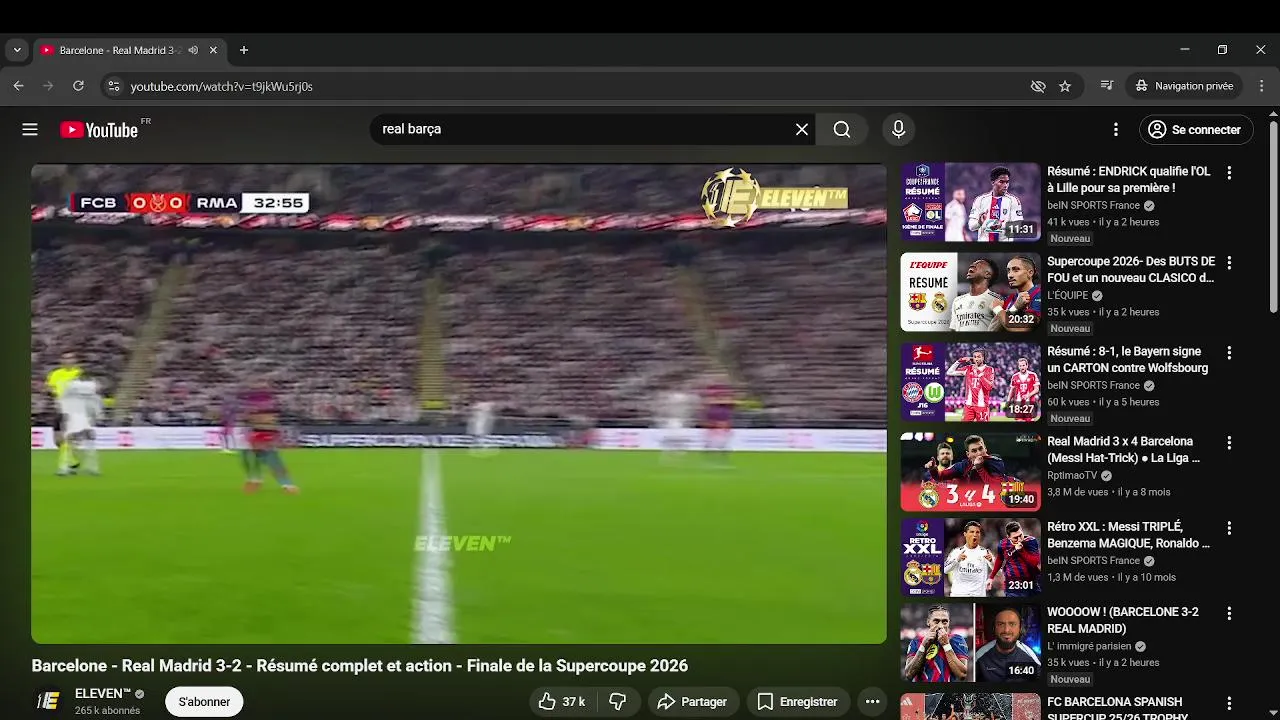The image size is (1280, 720).
Task: Click the magnifier search button
Action: click(842, 129)
